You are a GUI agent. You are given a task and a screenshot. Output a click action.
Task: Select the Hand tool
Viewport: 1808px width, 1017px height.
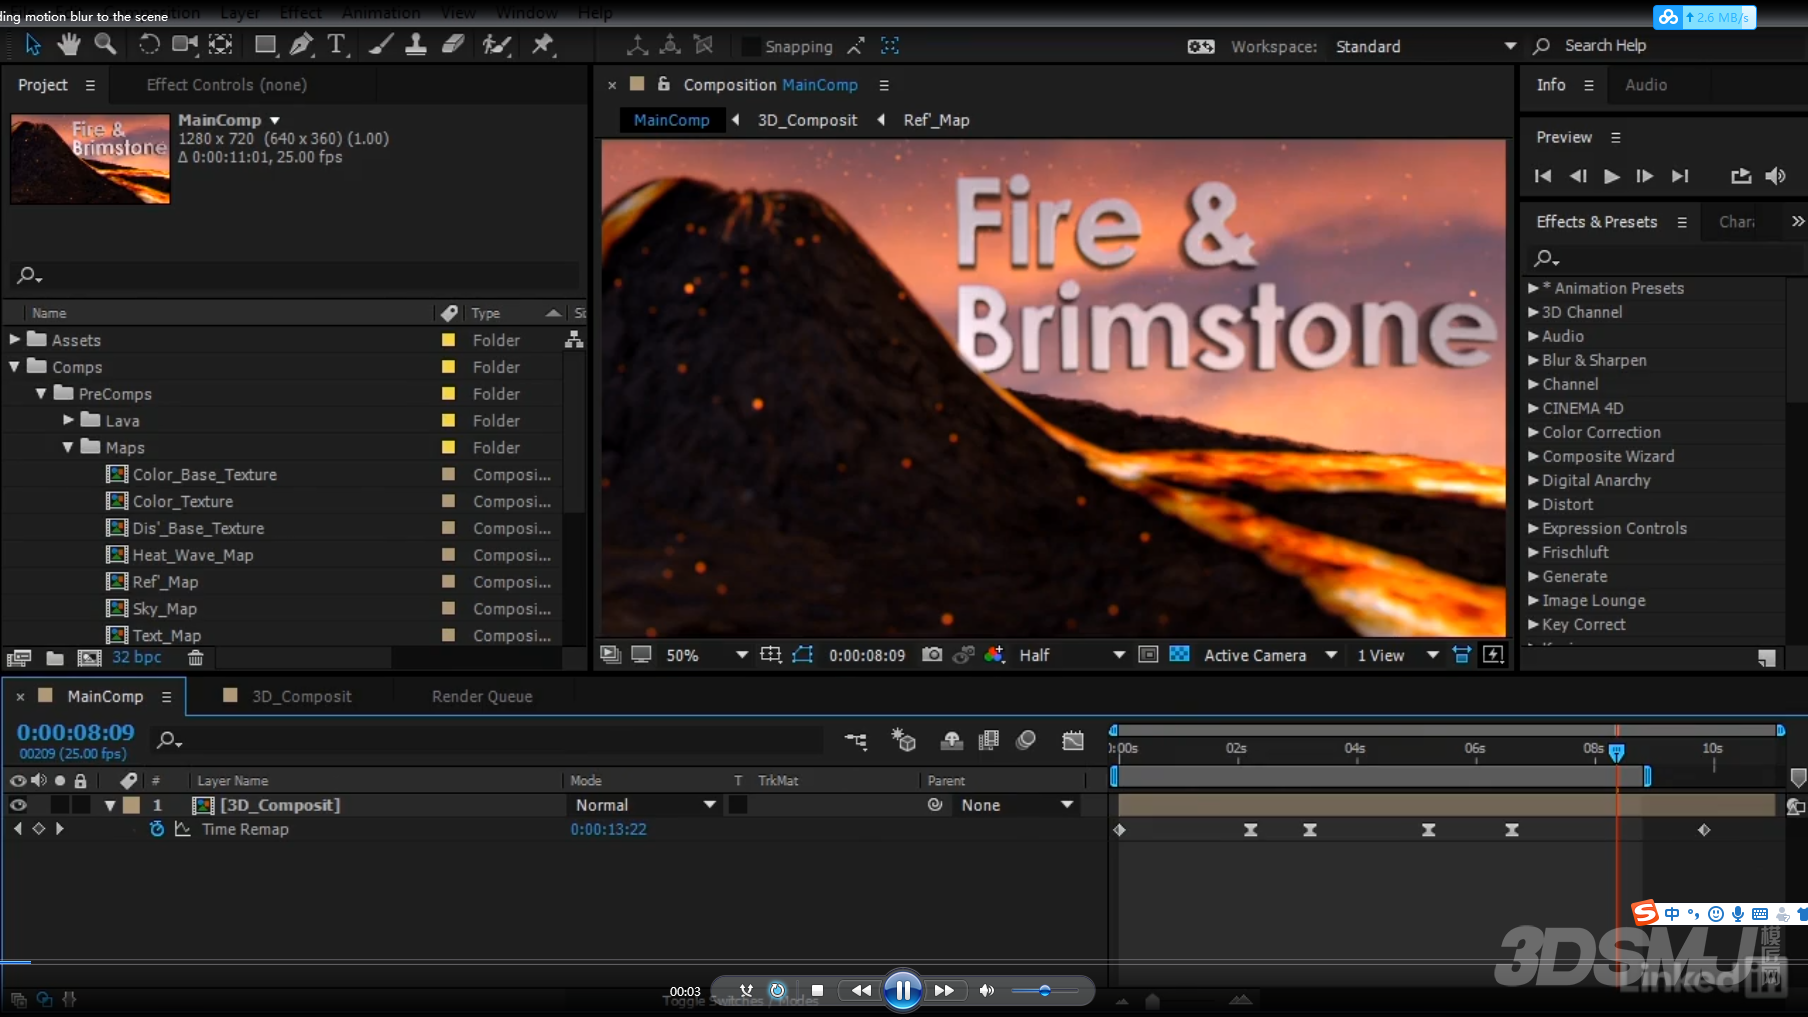[x=68, y=45]
